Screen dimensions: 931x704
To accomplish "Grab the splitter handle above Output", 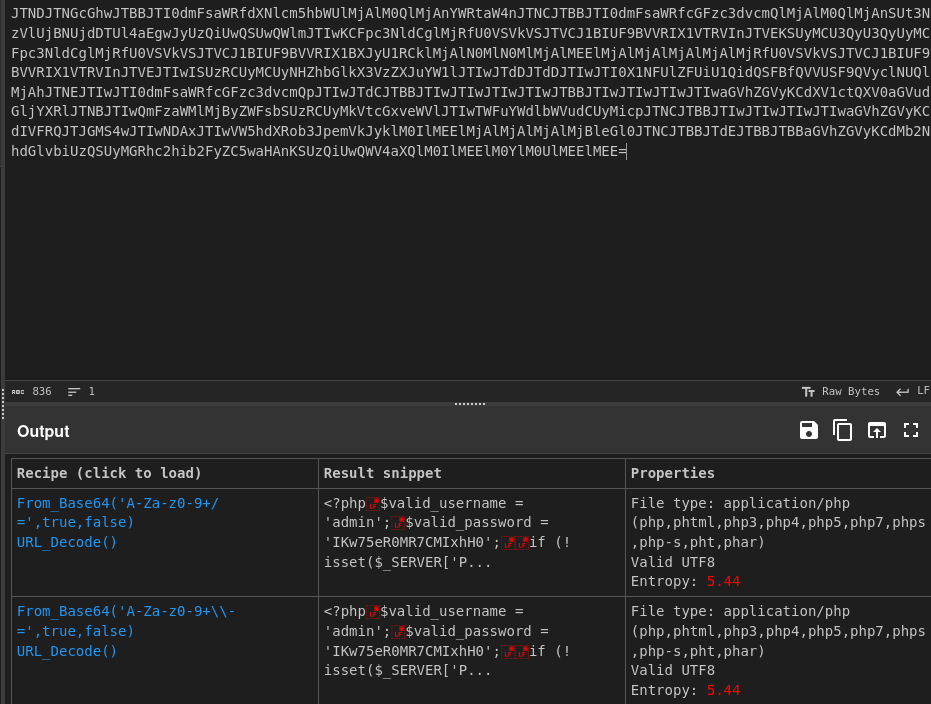I will (469, 404).
